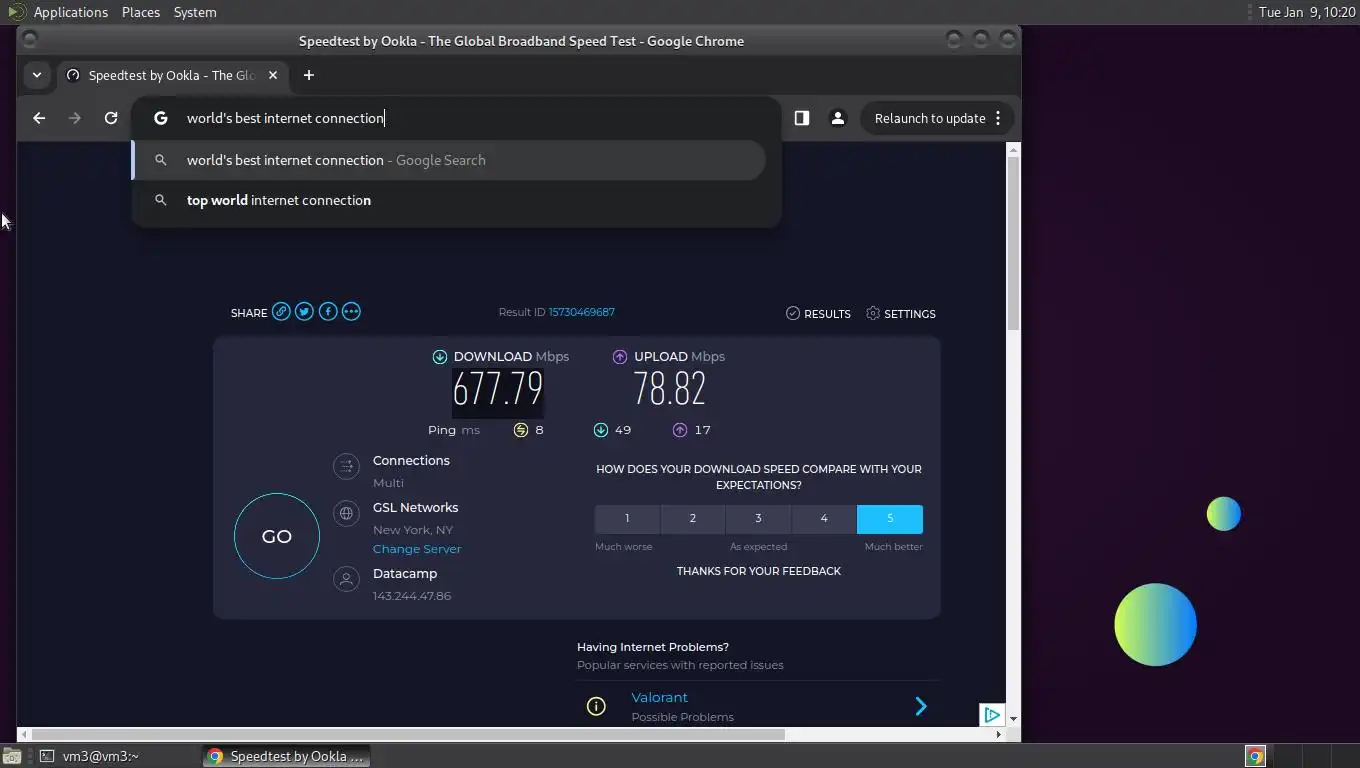Share result on Twitter icon

(x=304, y=312)
